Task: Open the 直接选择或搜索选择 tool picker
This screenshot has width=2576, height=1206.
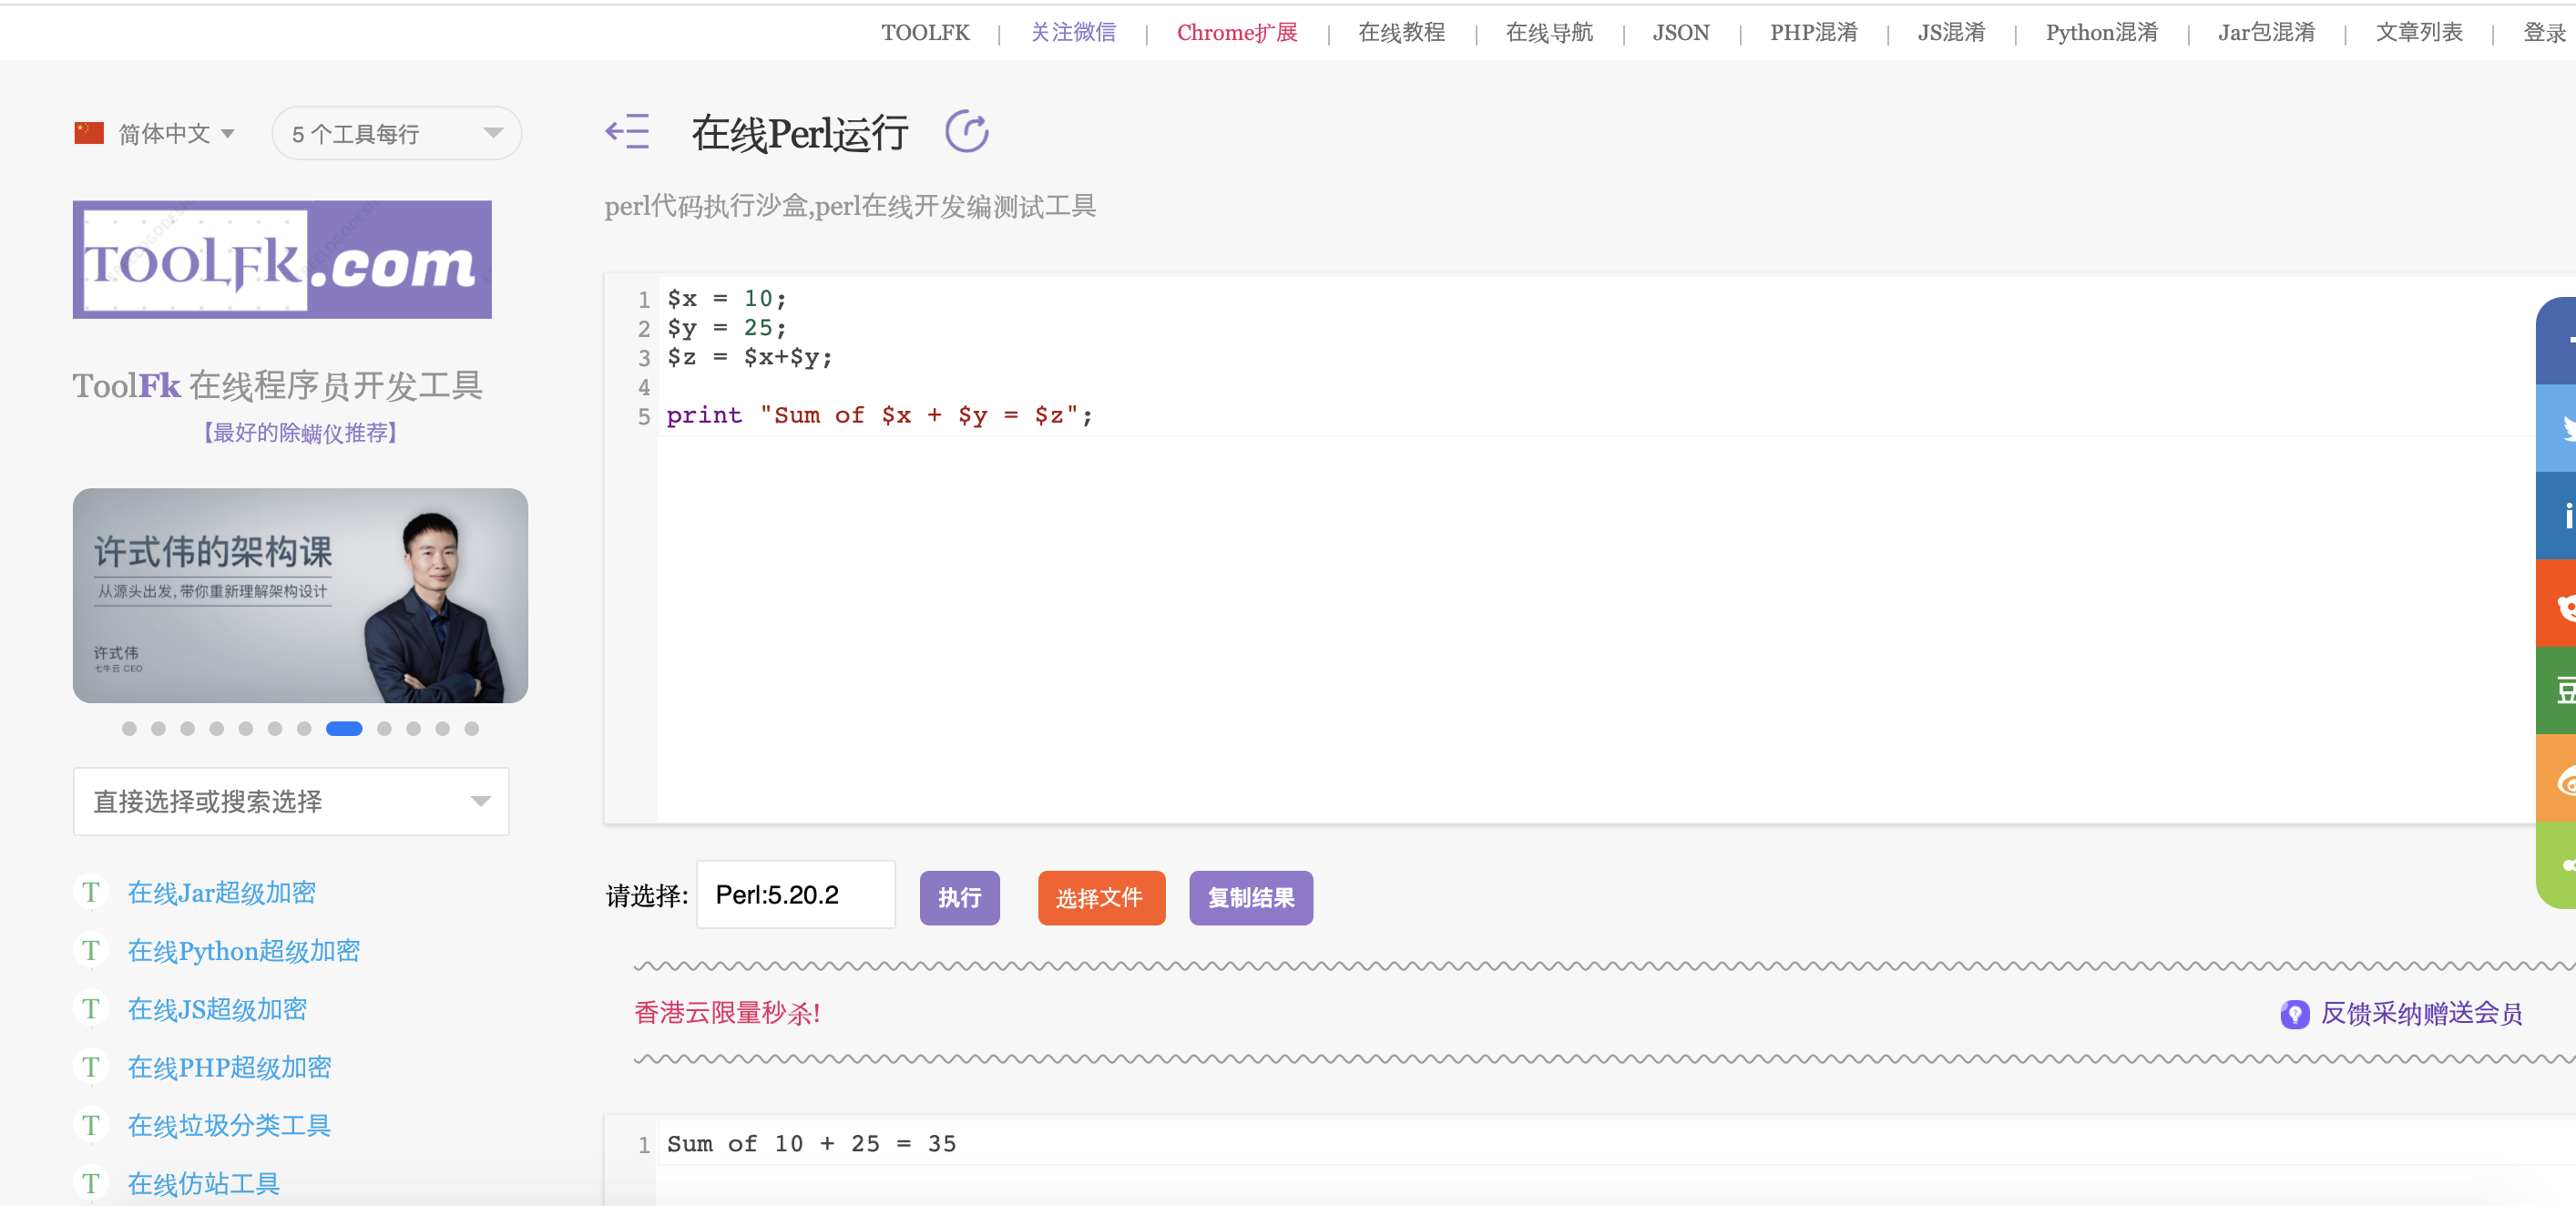Action: click(290, 800)
